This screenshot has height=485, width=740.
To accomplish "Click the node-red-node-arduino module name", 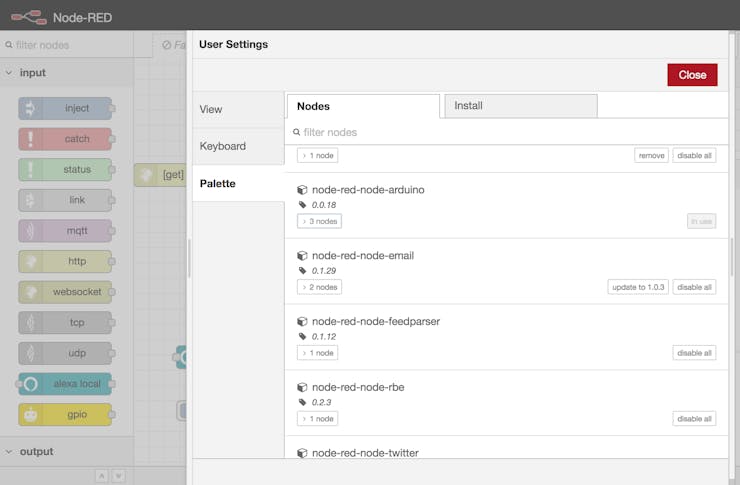I will coord(368,190).
